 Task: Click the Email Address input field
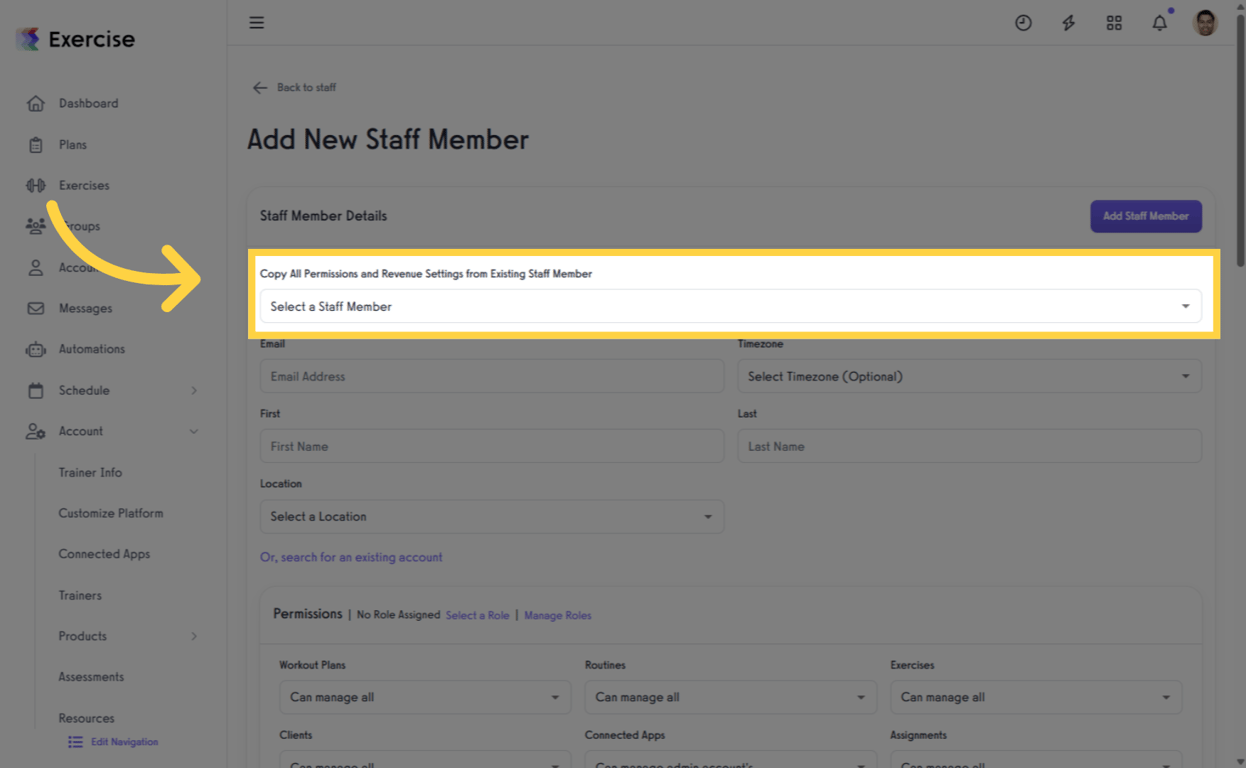coord(492,376)
